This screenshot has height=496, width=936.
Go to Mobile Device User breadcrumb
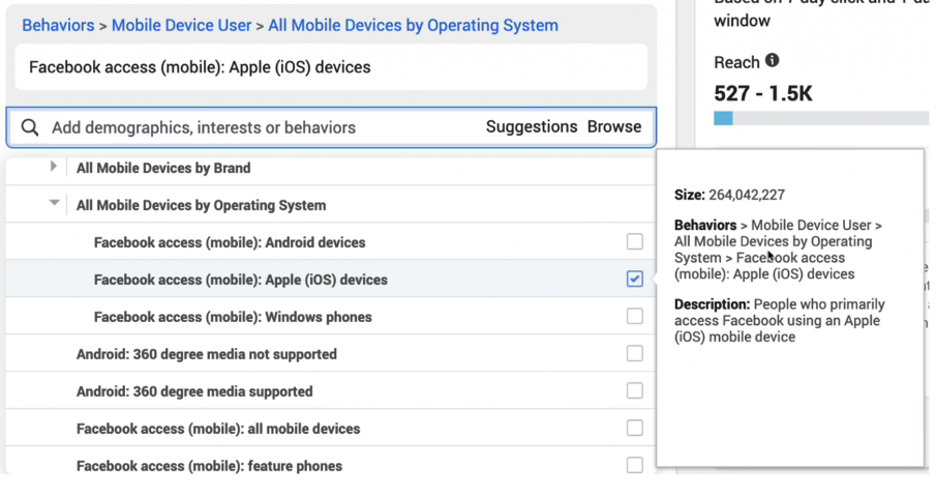[x=181, y=26]
